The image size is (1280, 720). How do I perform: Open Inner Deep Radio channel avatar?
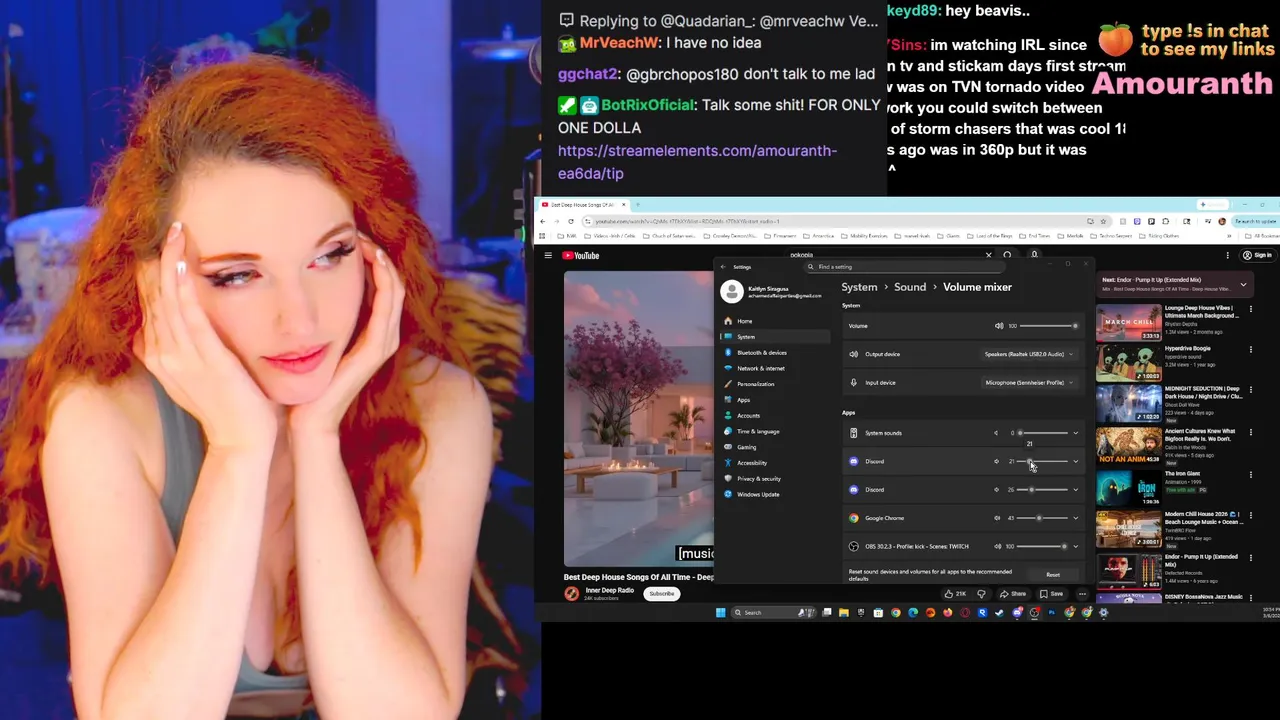[571, 593]
